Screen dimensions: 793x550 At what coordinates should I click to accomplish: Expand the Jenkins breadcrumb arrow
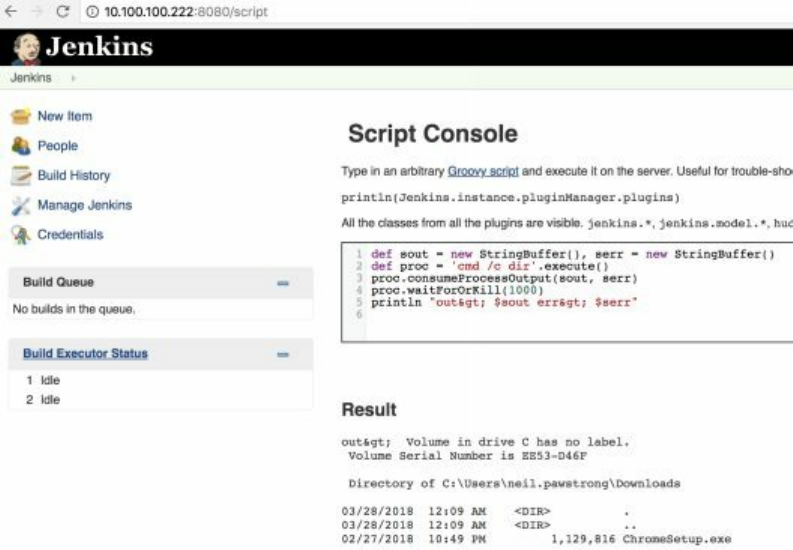tap(74, 77)
